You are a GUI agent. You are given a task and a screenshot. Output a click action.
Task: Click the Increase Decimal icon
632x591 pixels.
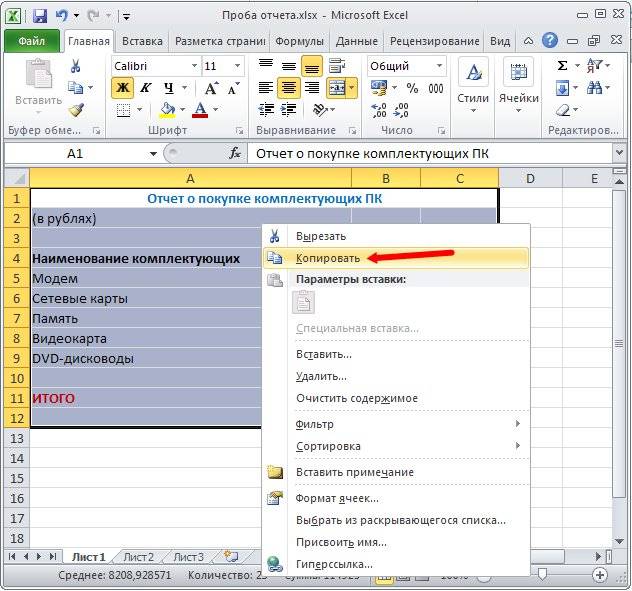pos(379,110)
